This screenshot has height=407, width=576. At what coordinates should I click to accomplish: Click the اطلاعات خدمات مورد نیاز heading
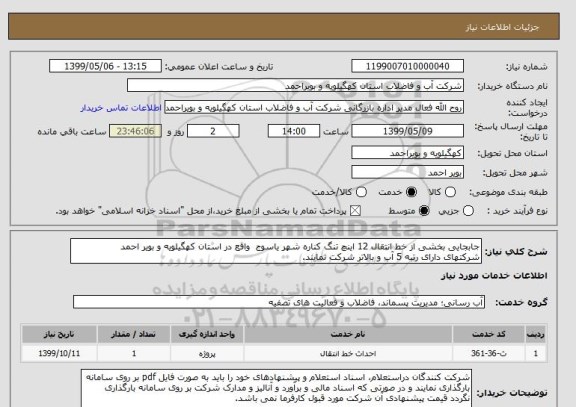(x=494, y=276)
